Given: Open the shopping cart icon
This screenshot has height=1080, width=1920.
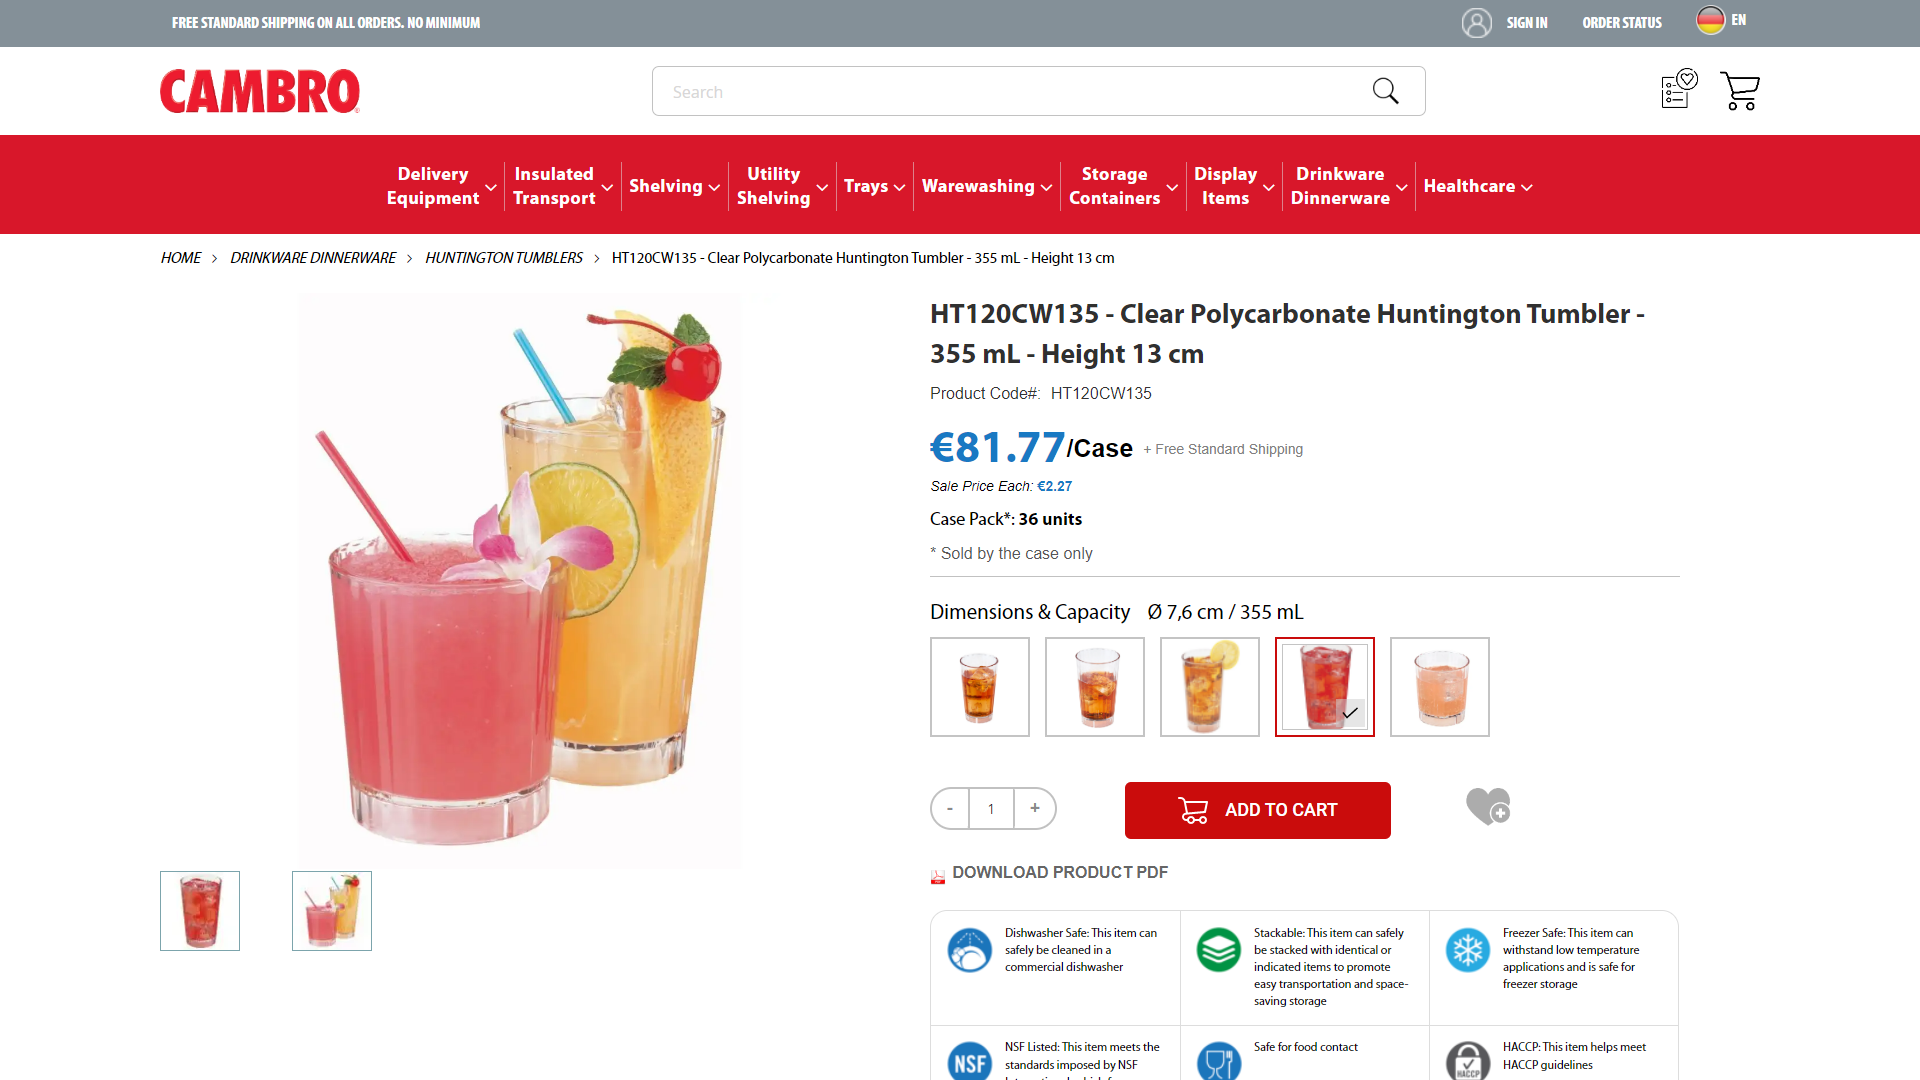Looking at the screenshot, I should [x=1740, y=91].
